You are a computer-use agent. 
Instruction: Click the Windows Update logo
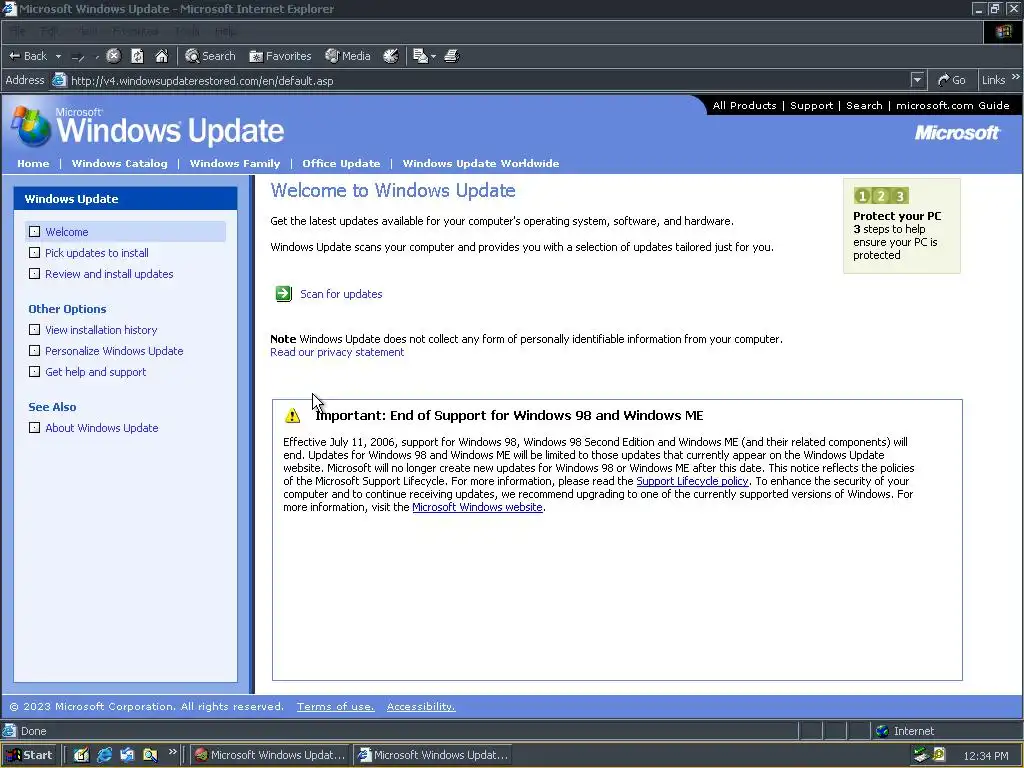pos(149,127)
